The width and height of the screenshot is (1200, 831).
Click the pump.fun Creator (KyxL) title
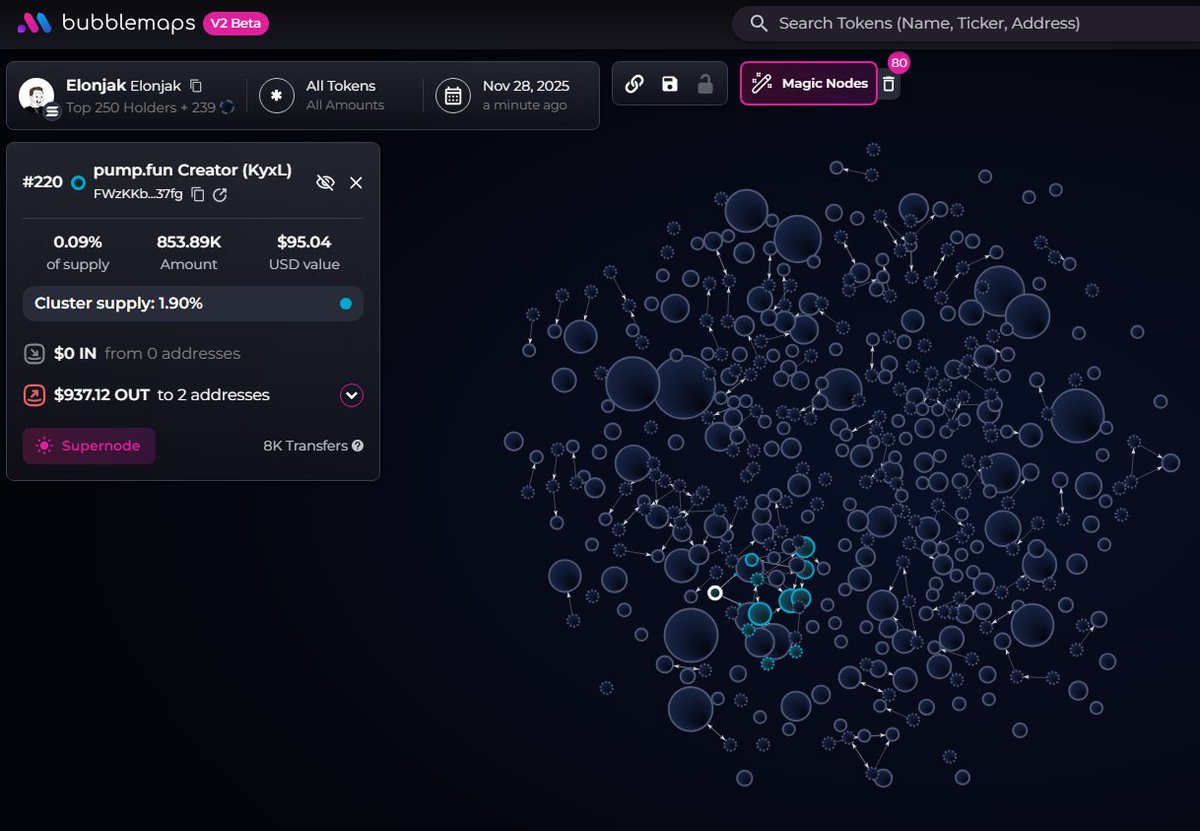point(192,170)
